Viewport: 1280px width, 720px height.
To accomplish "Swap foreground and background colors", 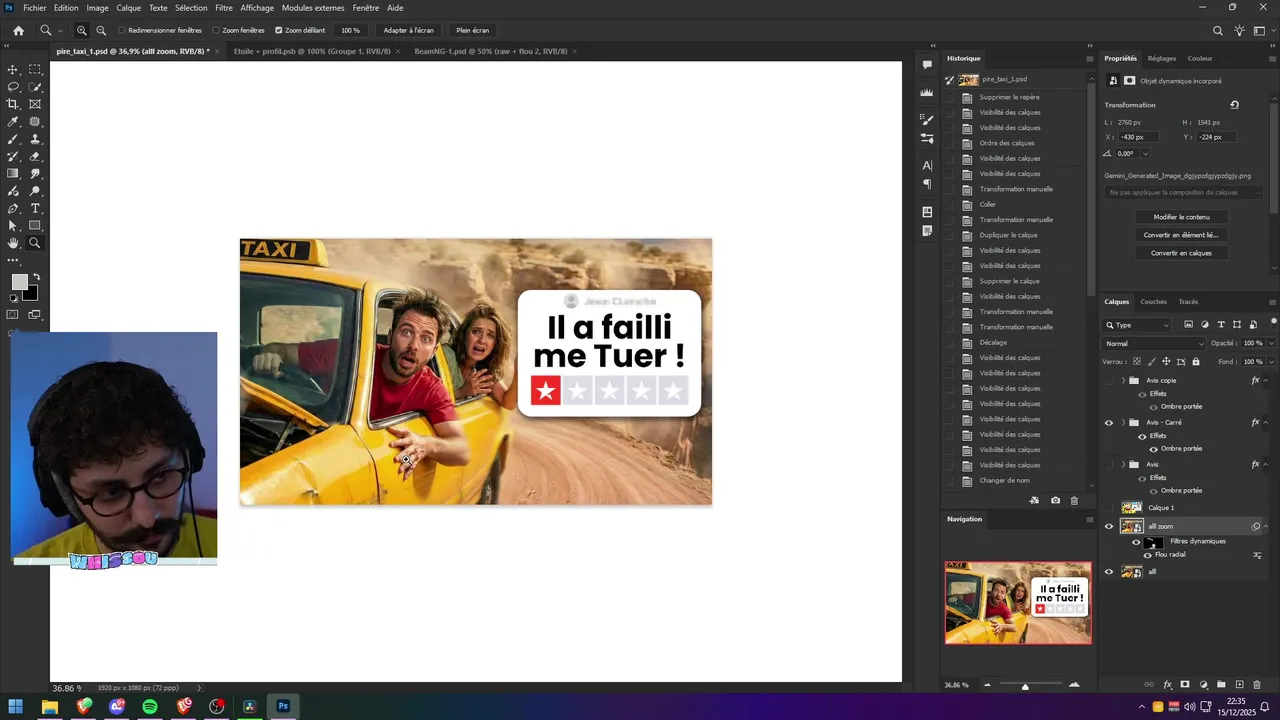I will 37,277.
